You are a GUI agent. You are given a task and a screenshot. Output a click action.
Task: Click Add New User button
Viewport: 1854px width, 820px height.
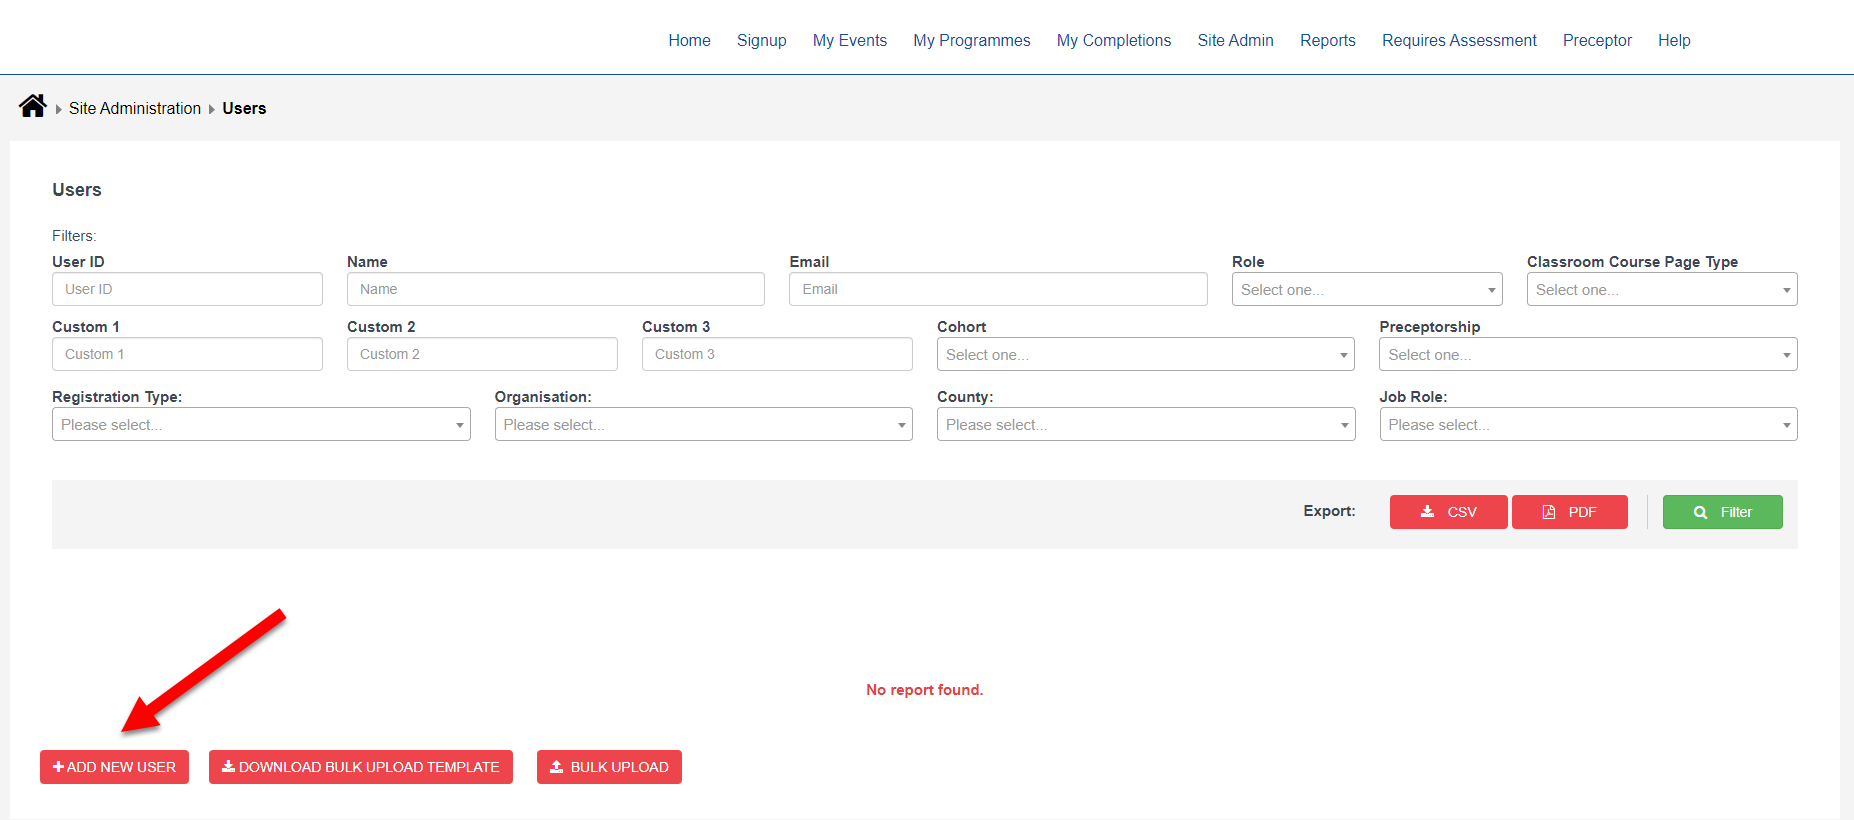click(x=114, y=767)
